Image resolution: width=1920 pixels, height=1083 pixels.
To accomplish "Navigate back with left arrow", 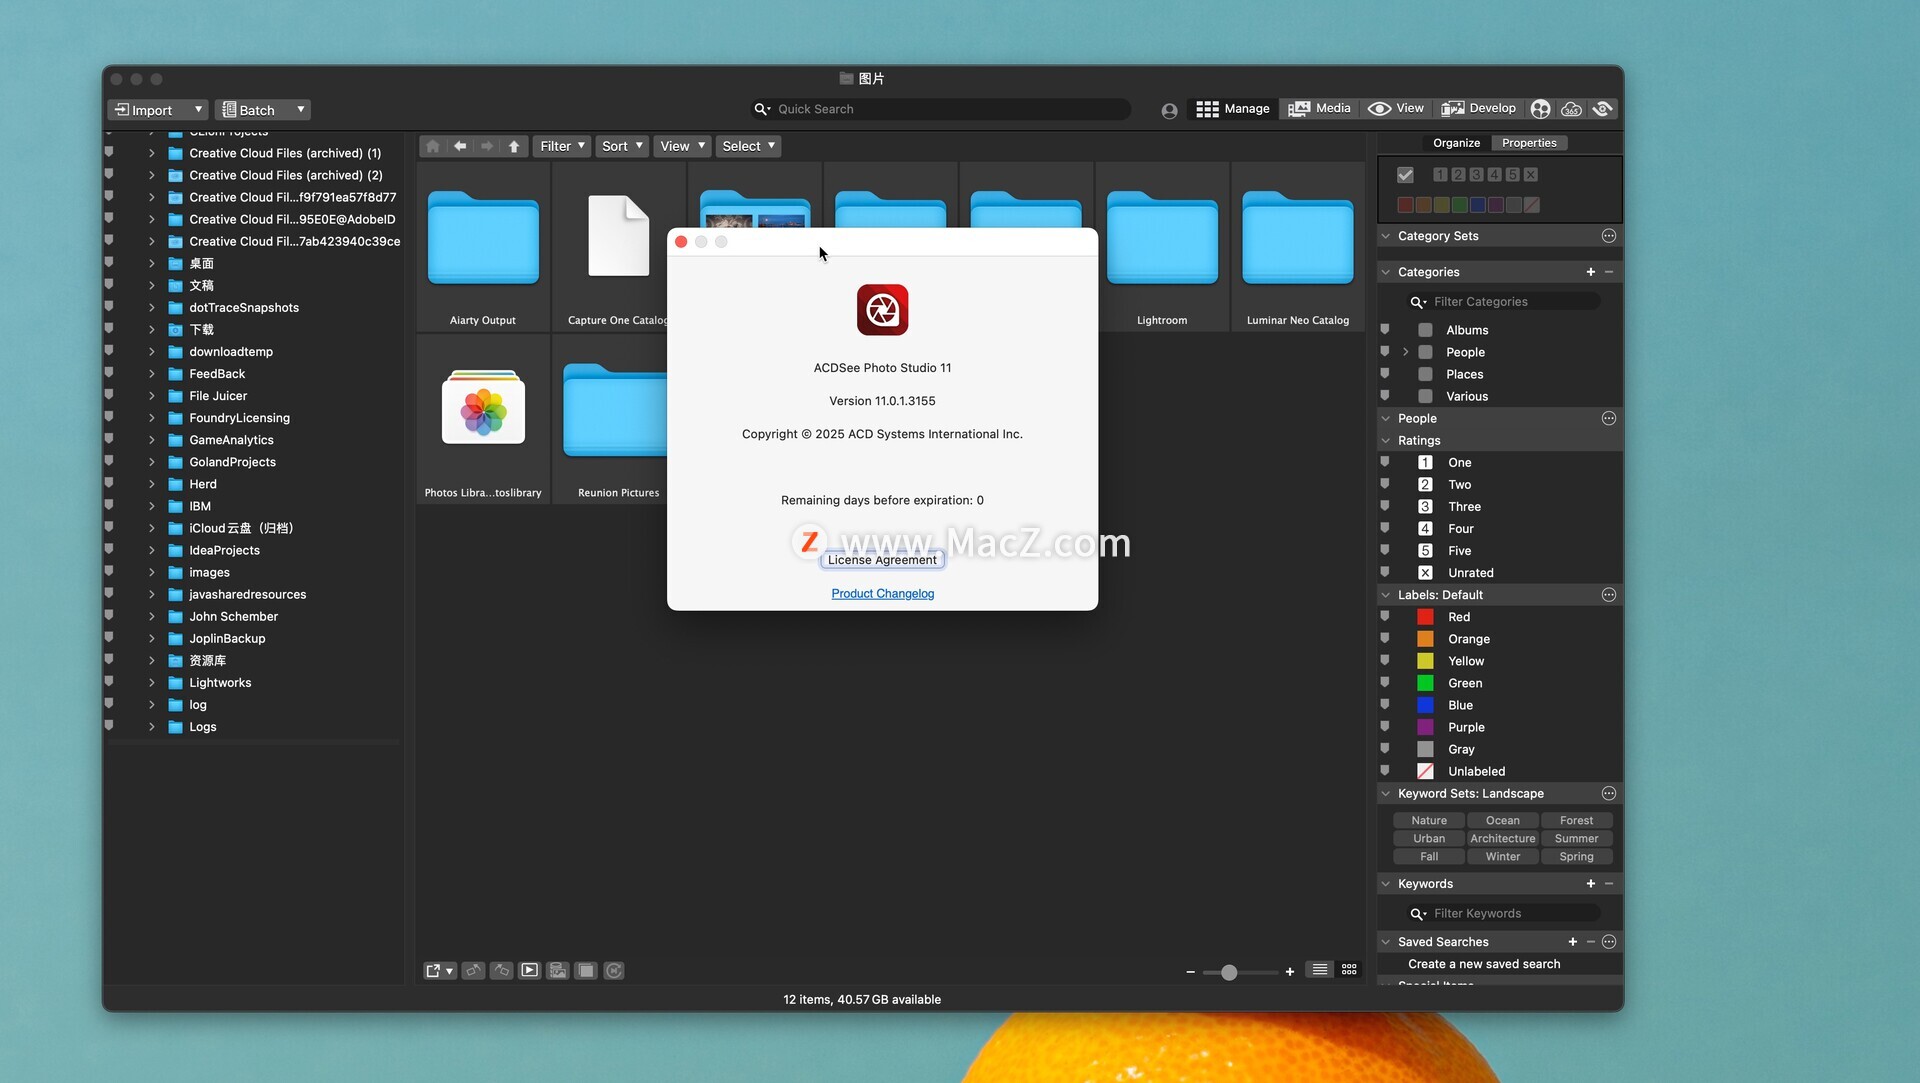I will (460, 146).
